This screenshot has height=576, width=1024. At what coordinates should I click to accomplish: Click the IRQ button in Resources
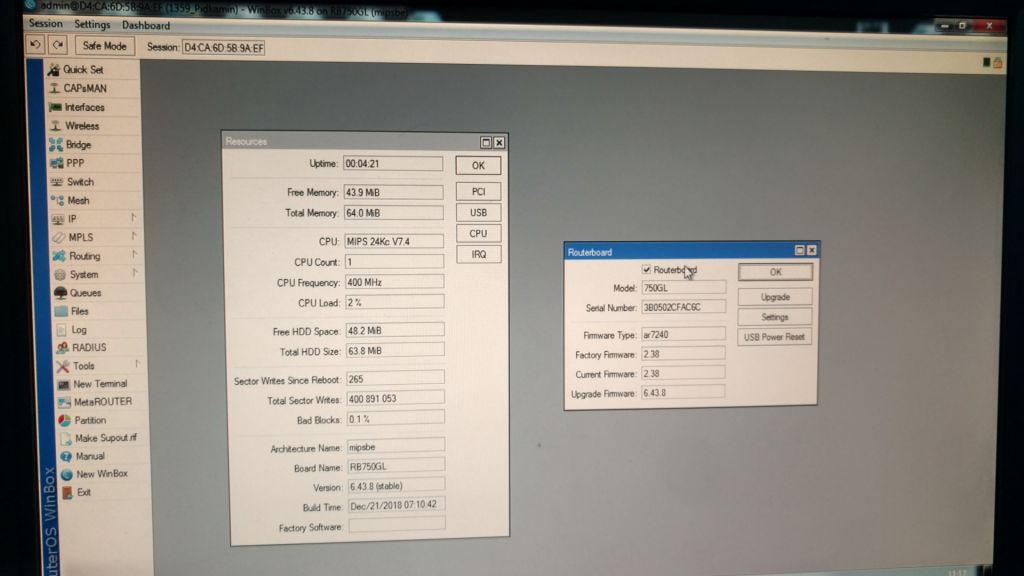tap(479, 254)
